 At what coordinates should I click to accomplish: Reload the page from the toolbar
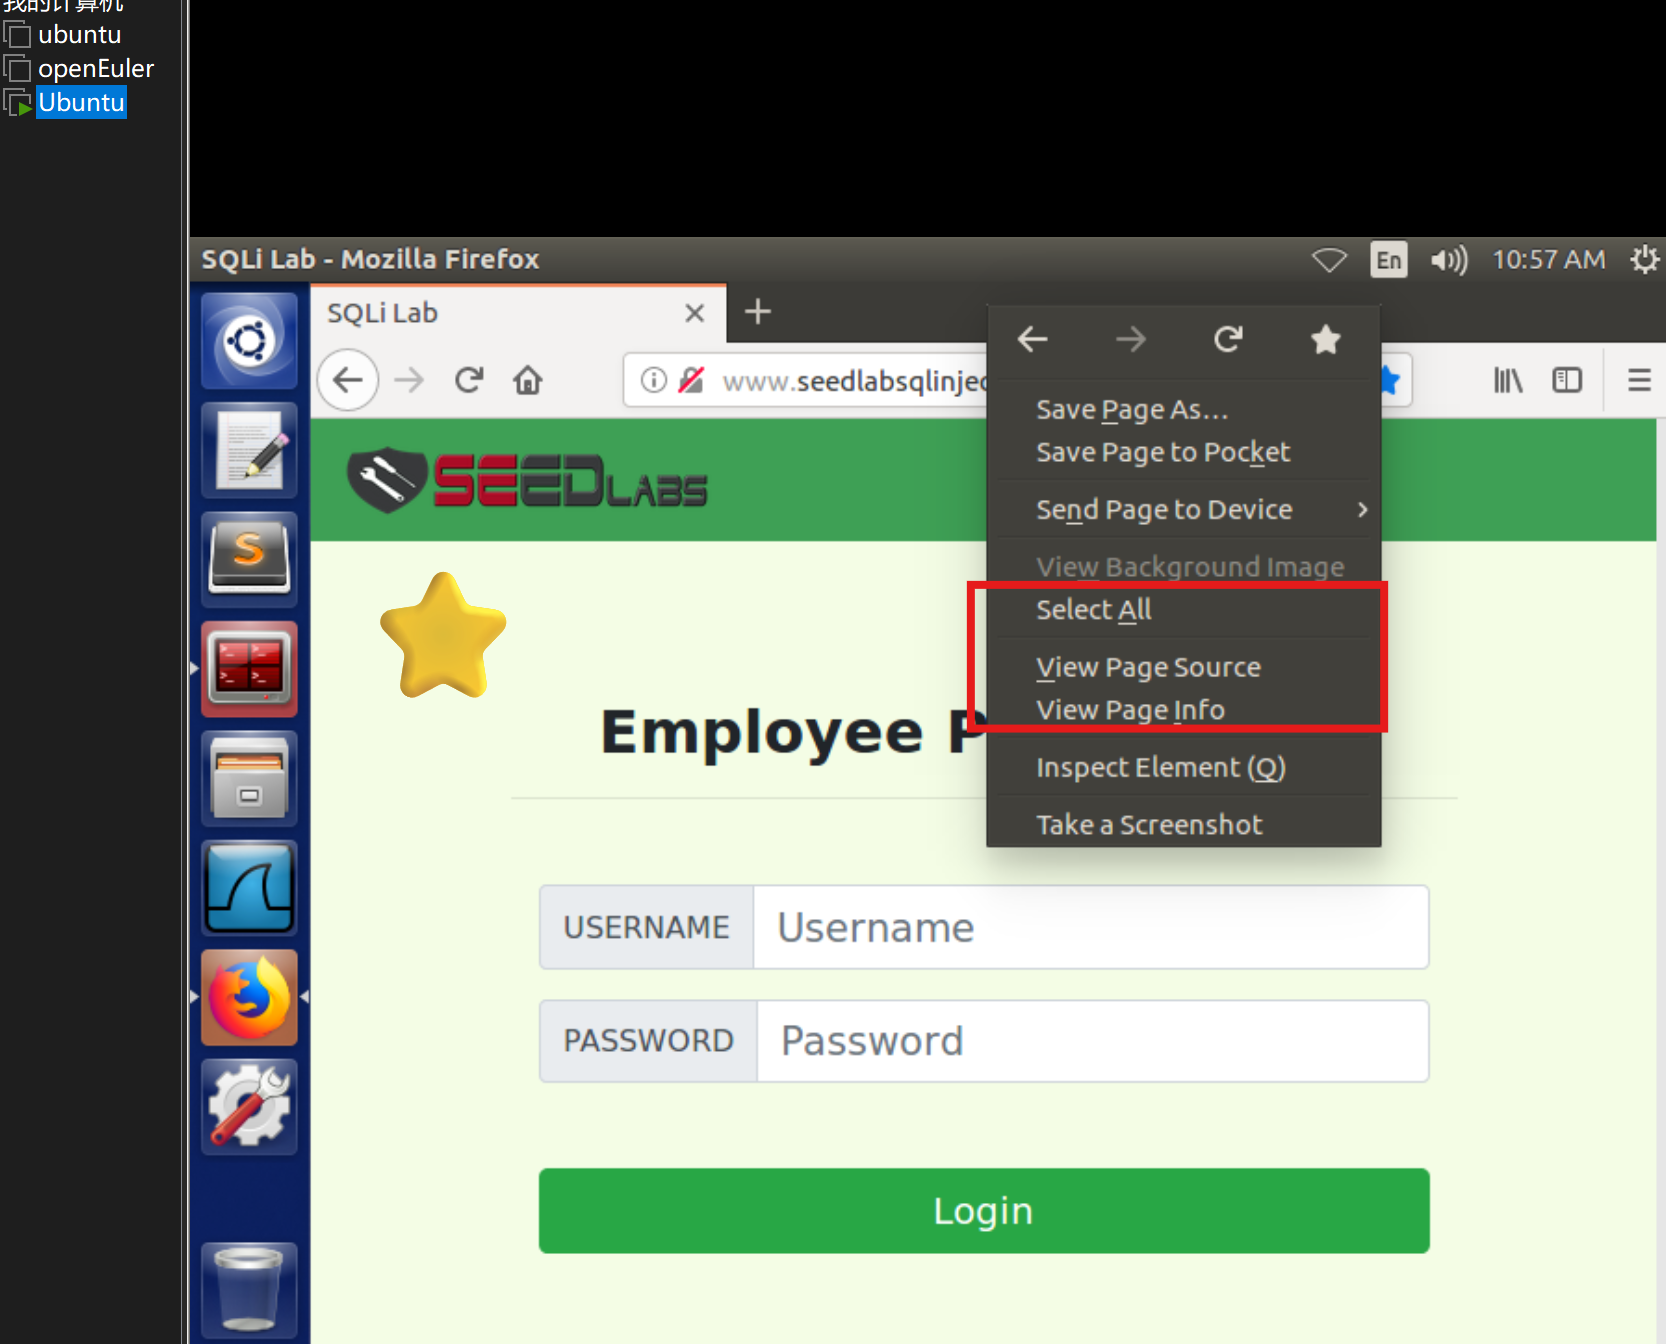tap(469, 380)
